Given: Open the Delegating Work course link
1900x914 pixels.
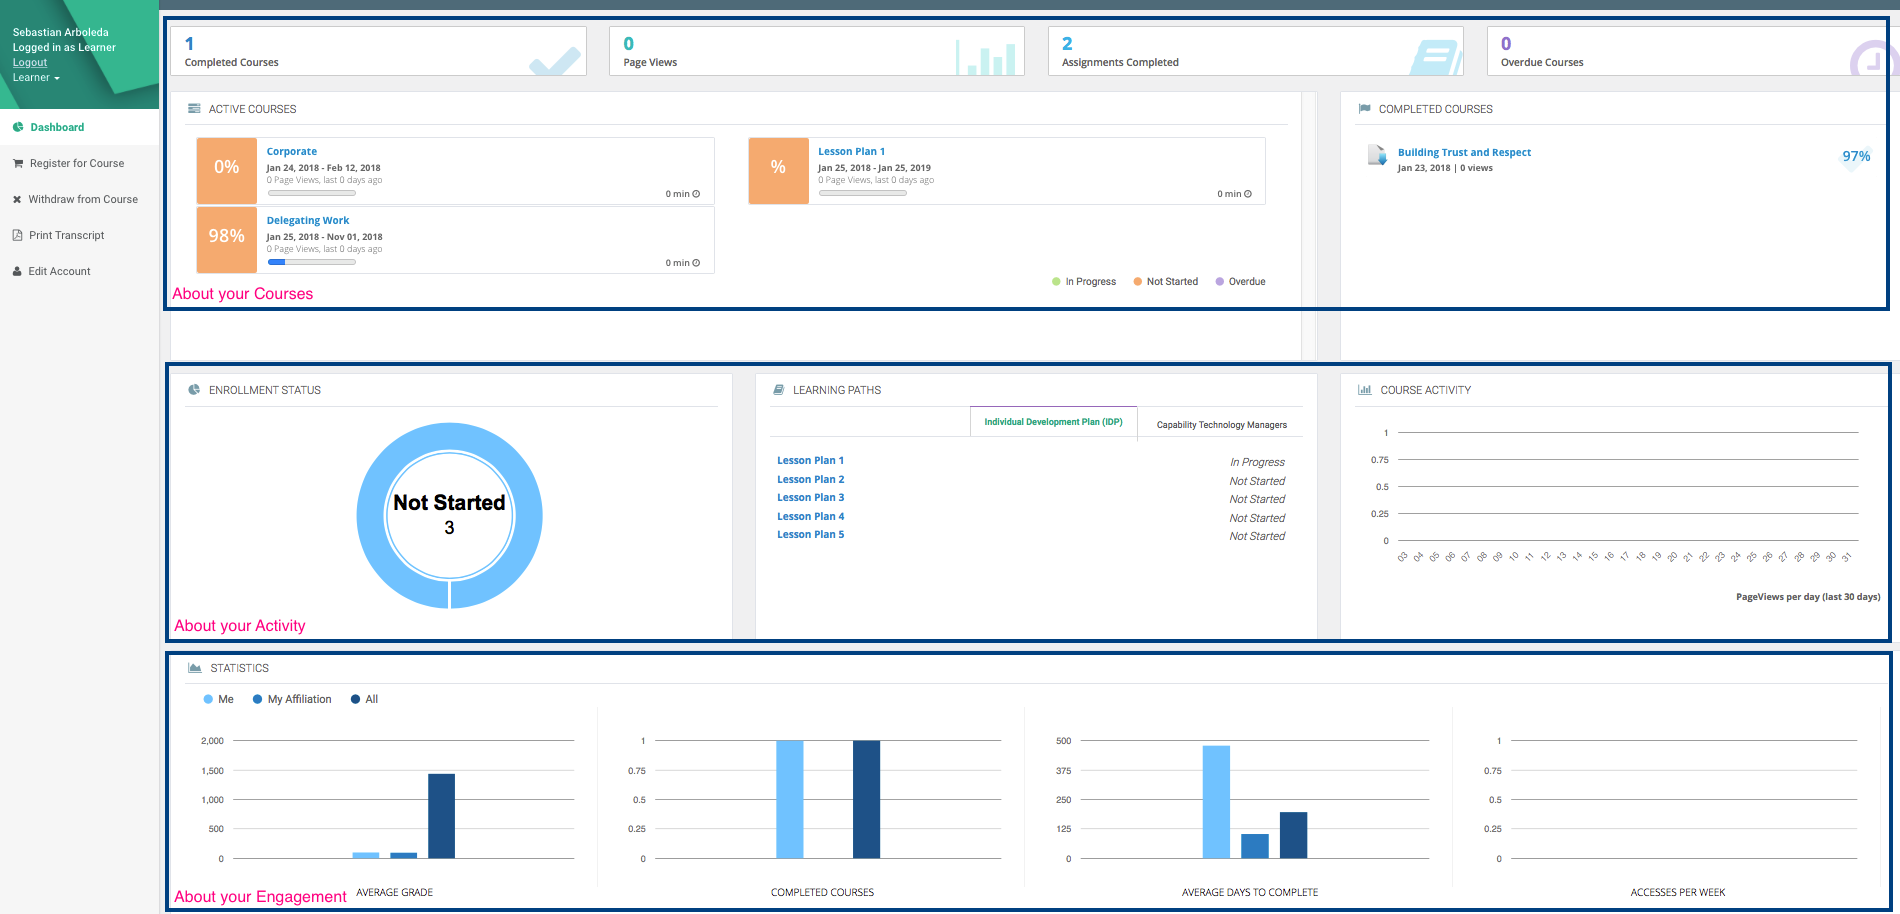Looking at the screenshot, I should click(x=308, y=220).
